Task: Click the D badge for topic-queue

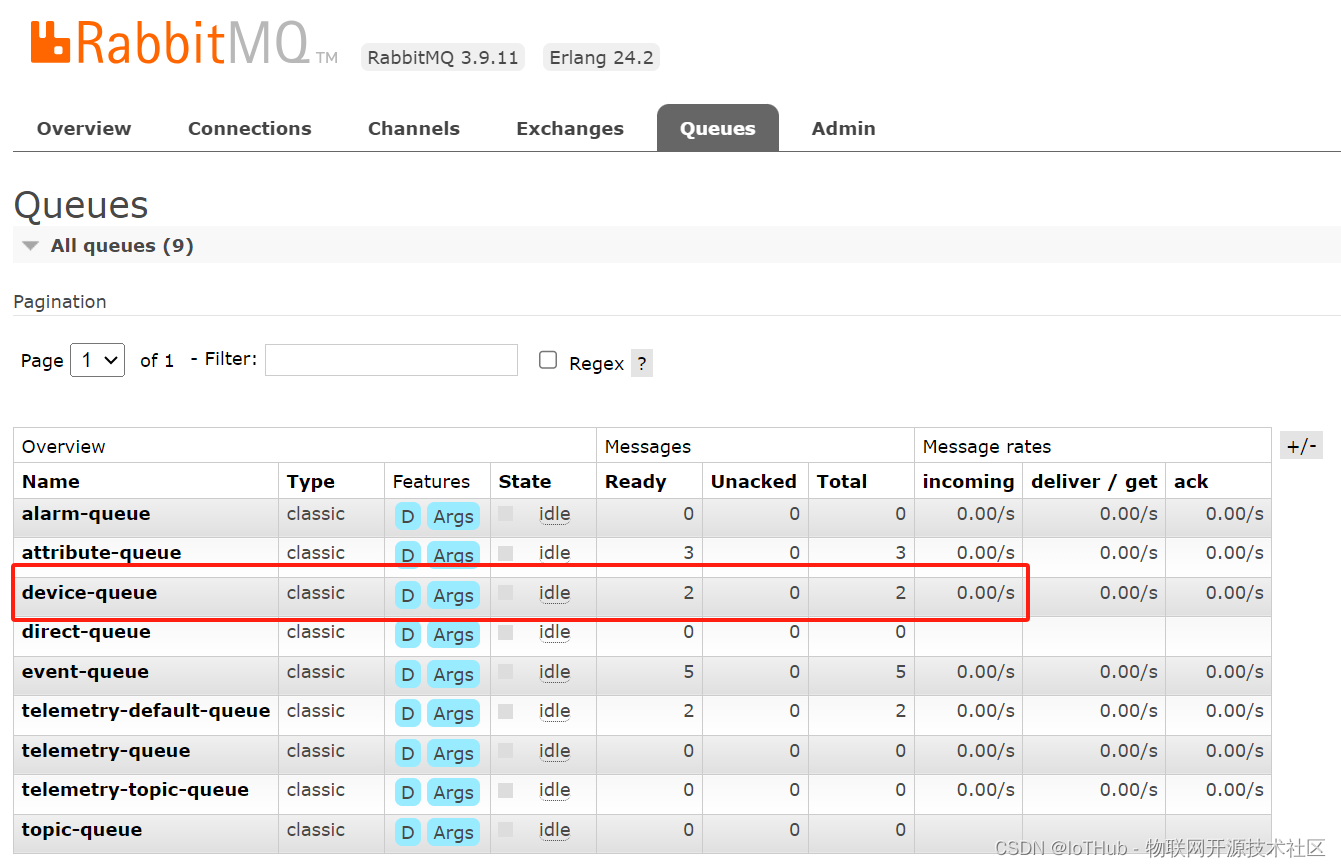Action: (x=407, y=832)
